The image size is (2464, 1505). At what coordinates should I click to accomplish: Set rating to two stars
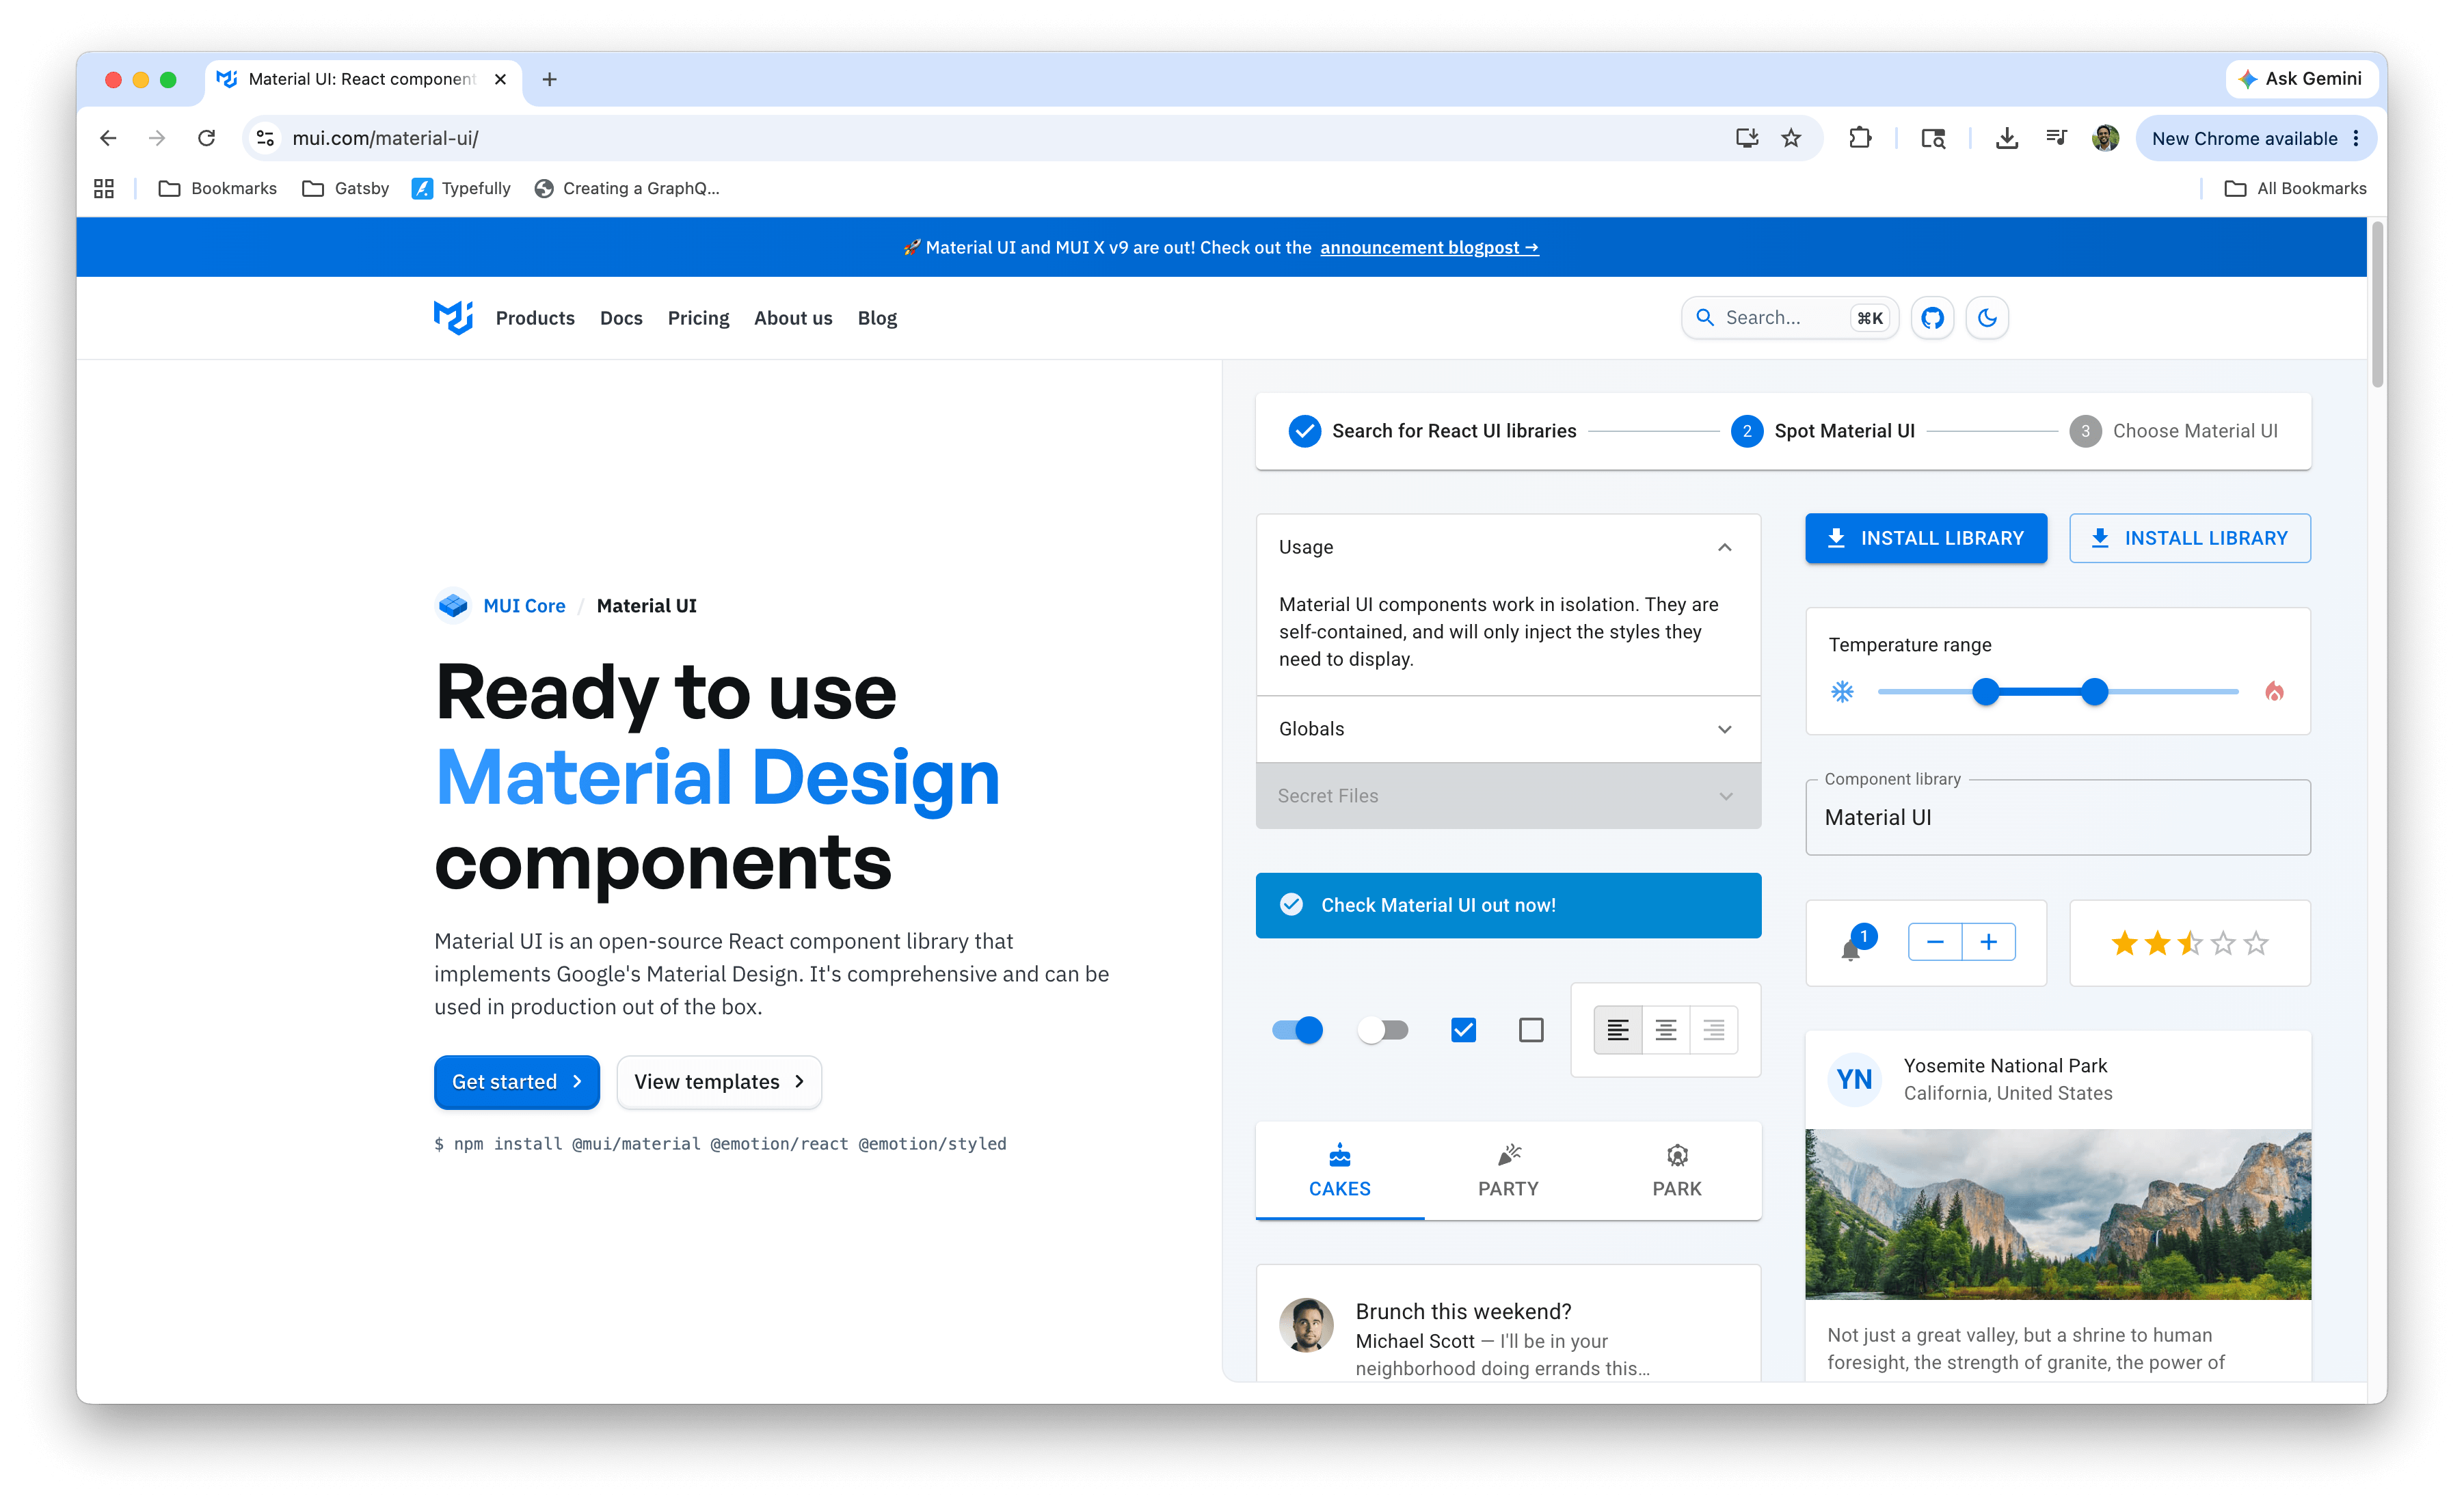(x=2158, y=943)
